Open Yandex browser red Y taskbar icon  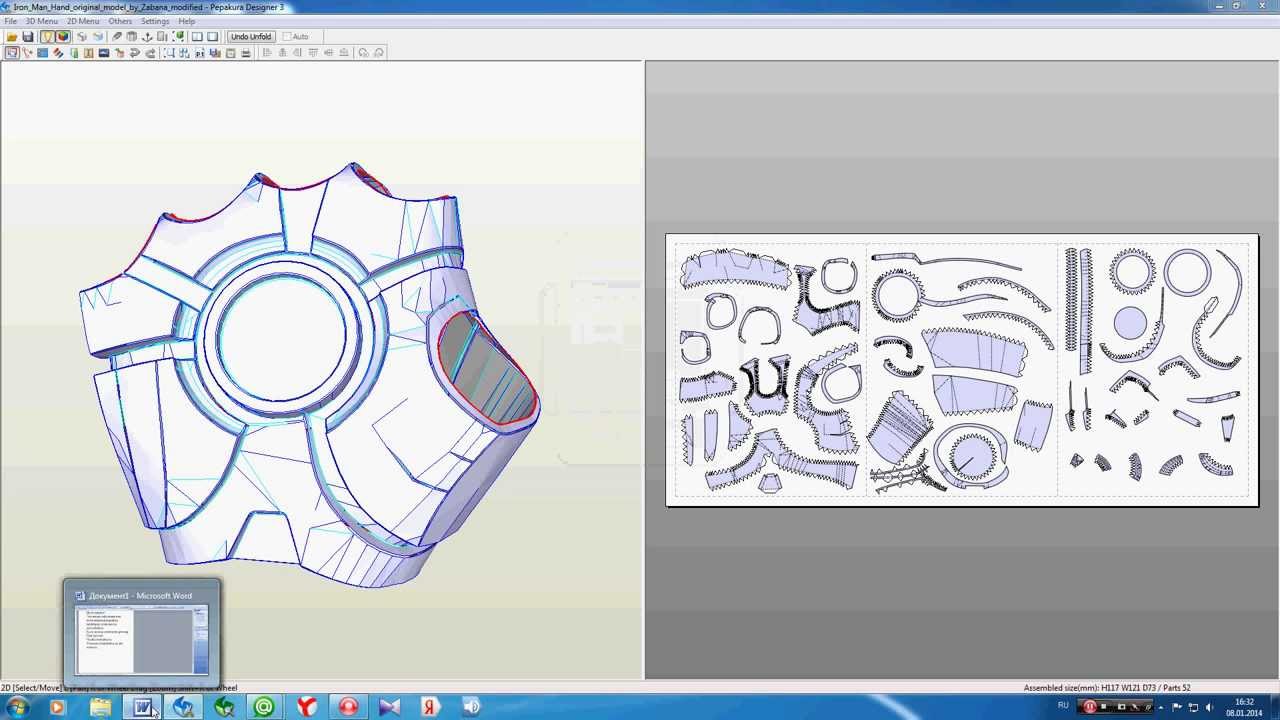click(x=307, y=707)
